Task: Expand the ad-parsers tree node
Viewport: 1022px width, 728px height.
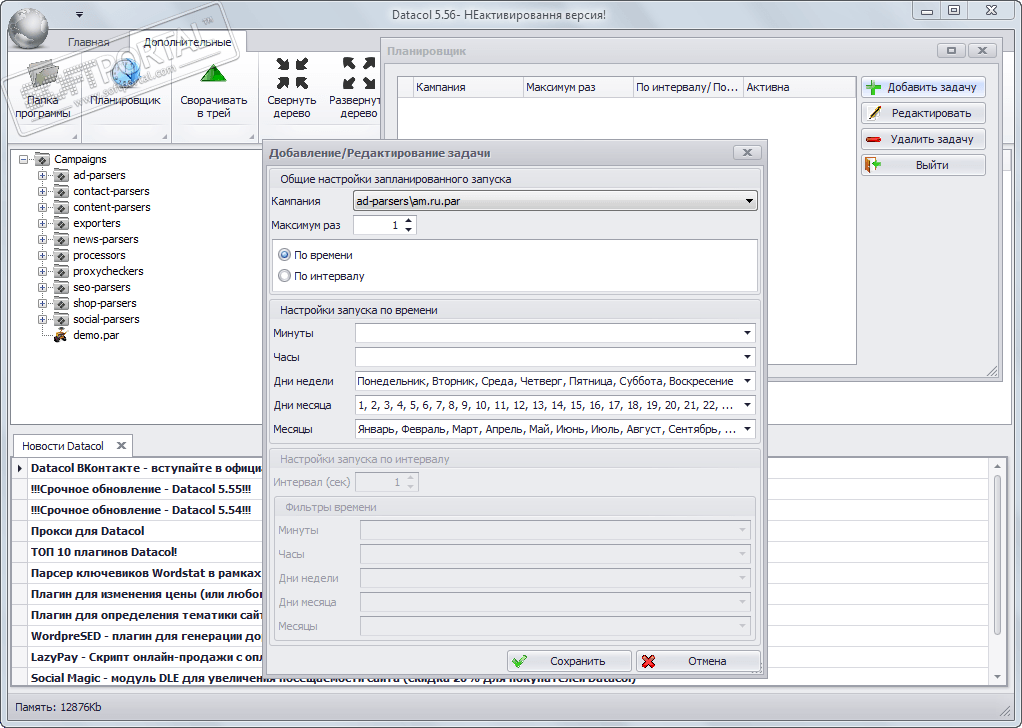Action: pos(42,175)
